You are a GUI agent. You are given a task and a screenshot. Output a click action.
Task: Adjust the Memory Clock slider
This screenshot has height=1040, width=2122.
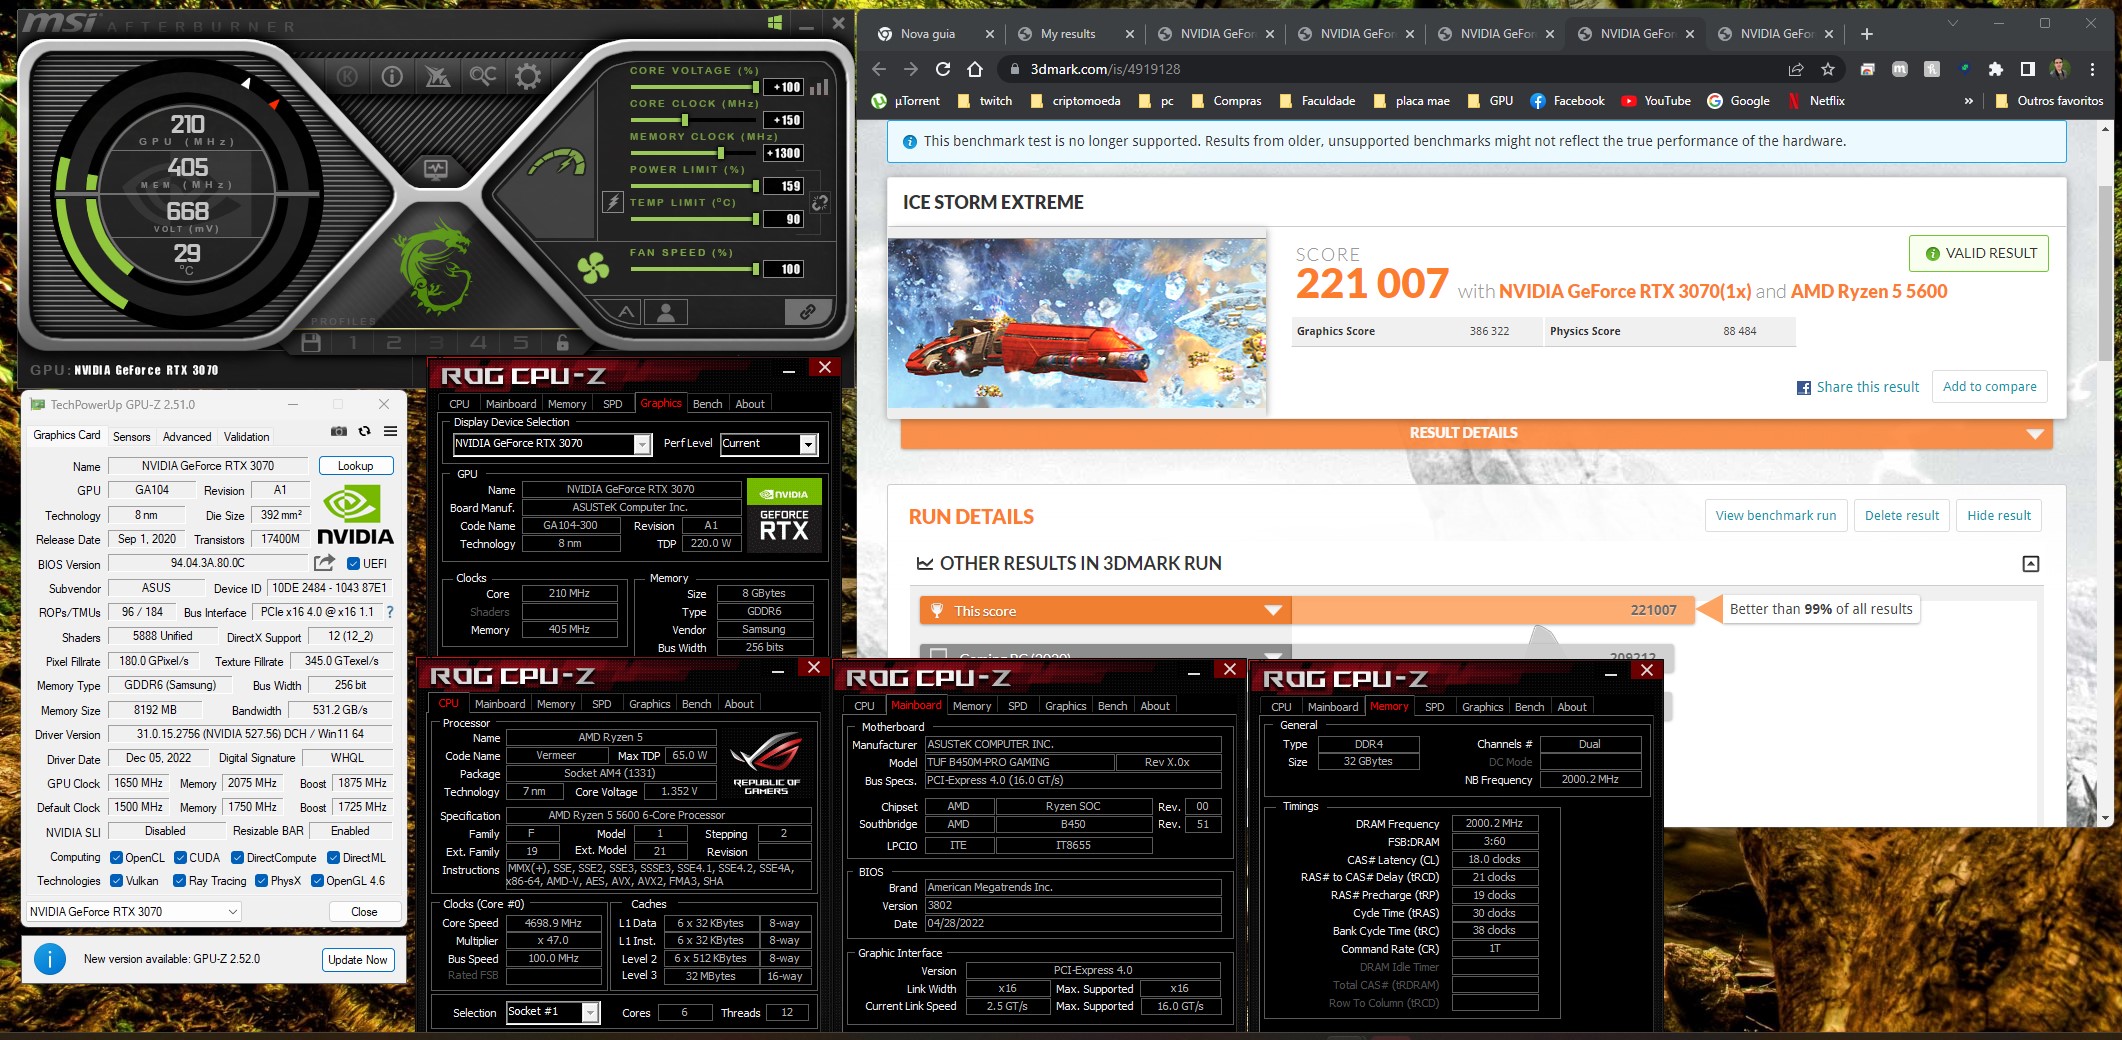pos(692,153)
